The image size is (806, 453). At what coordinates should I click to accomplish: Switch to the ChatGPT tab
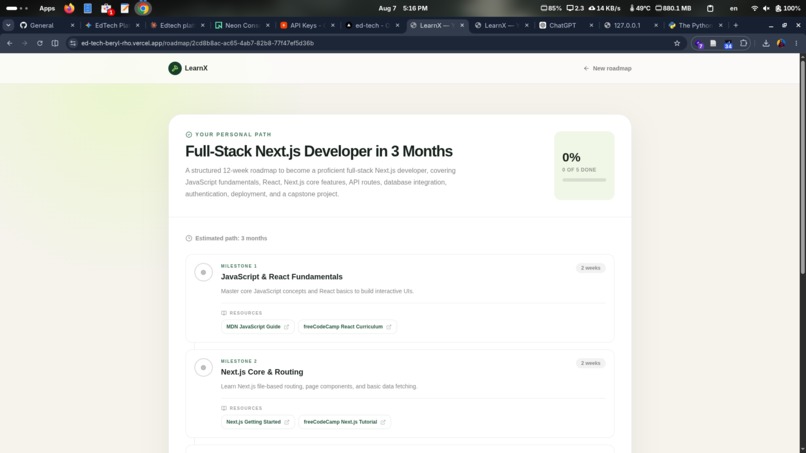point(561,25)
